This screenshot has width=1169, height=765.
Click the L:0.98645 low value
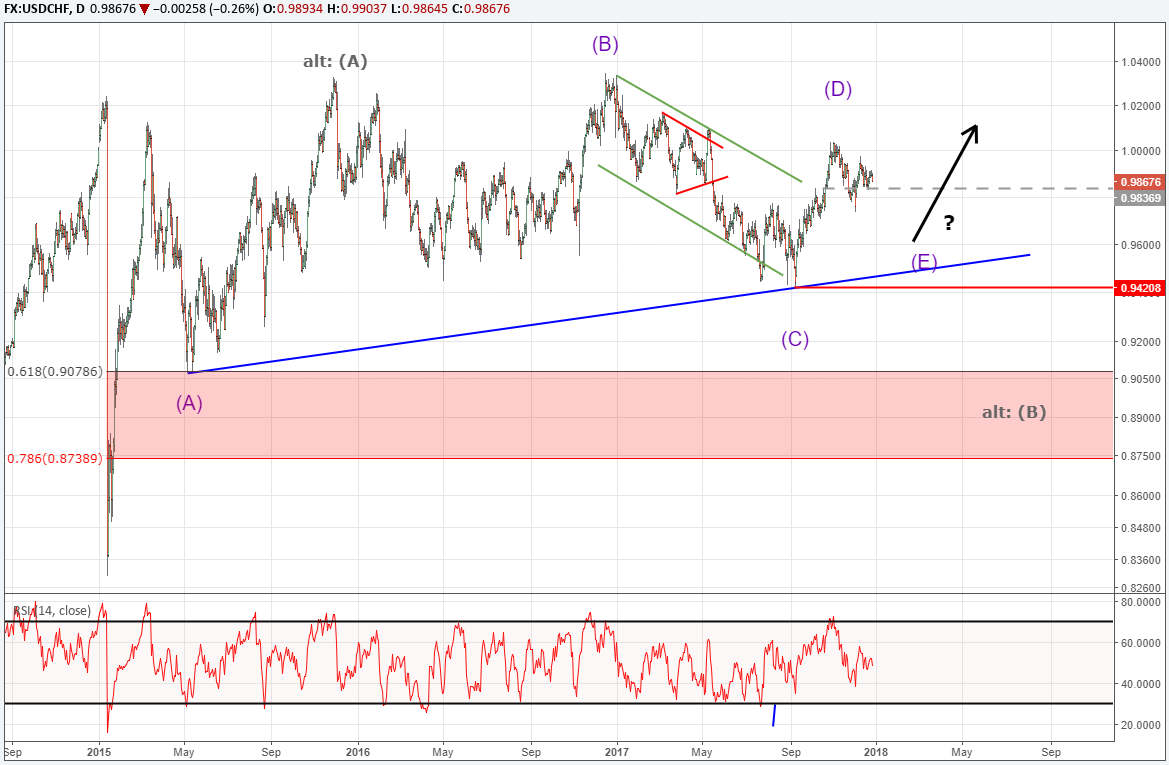tap(418, 9)
